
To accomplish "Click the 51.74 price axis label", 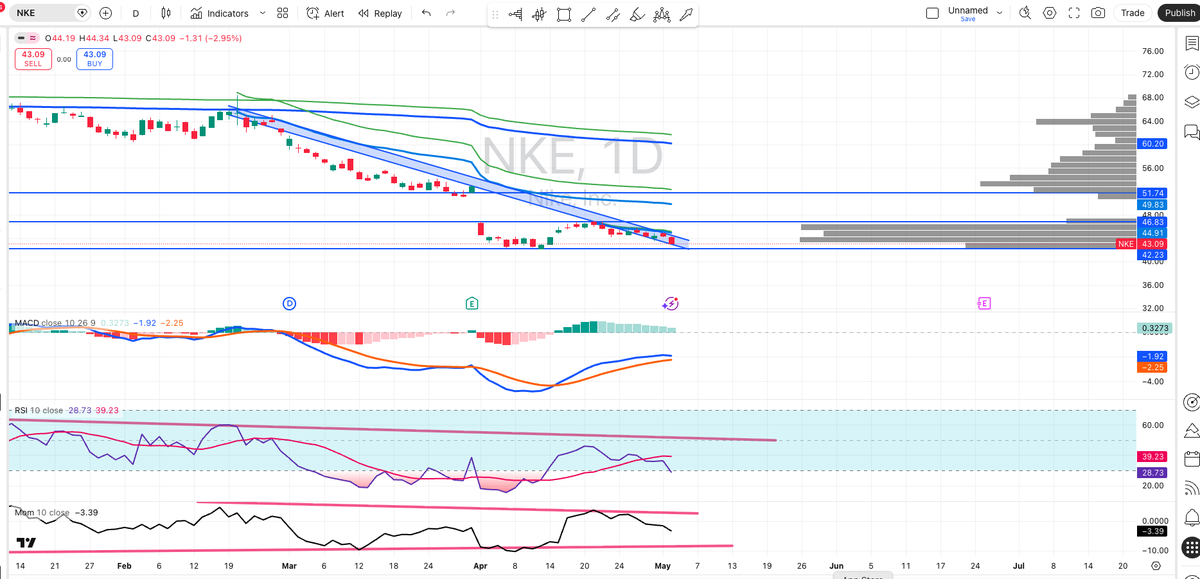I will 1153,192.
